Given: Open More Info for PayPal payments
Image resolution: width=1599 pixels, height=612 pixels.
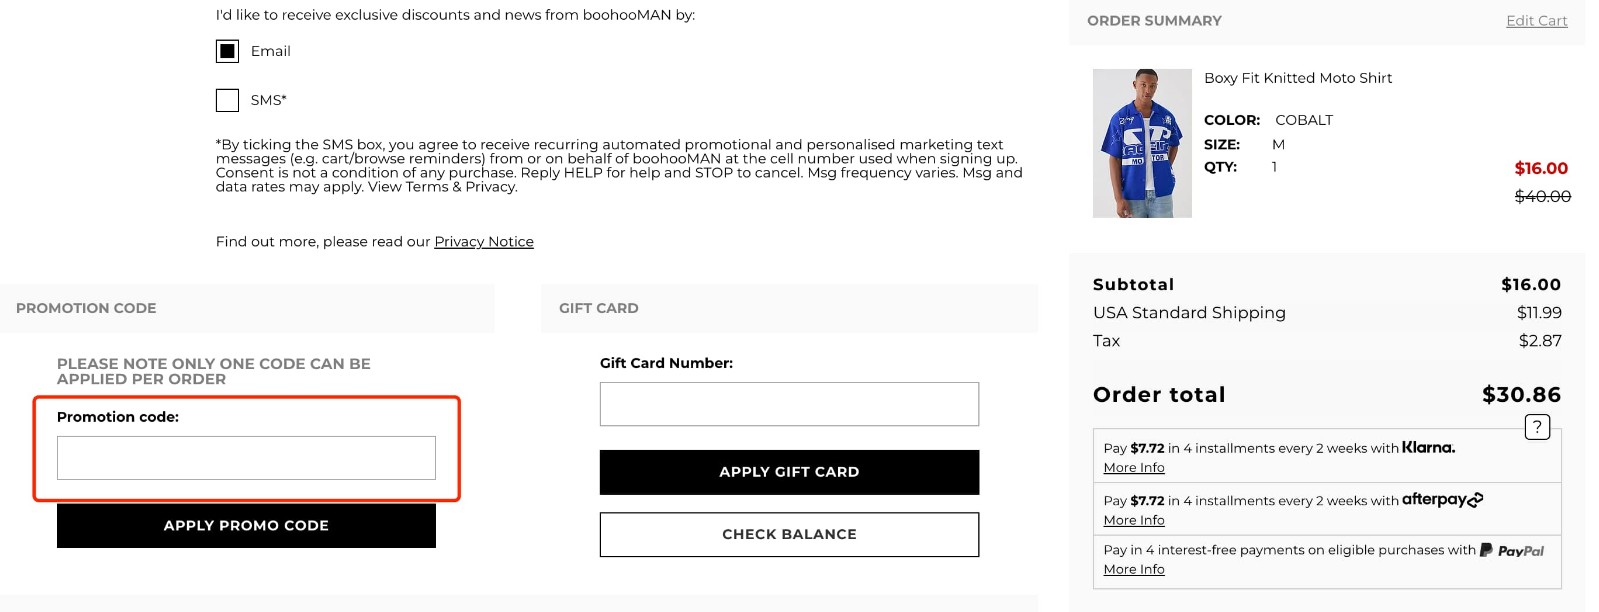Looking at the screenshot, I should click(x=1133, y=568).
